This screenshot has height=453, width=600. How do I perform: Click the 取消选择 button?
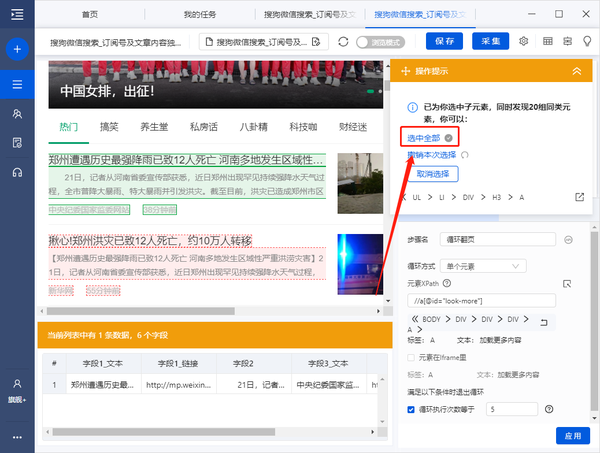click(433, 174)
